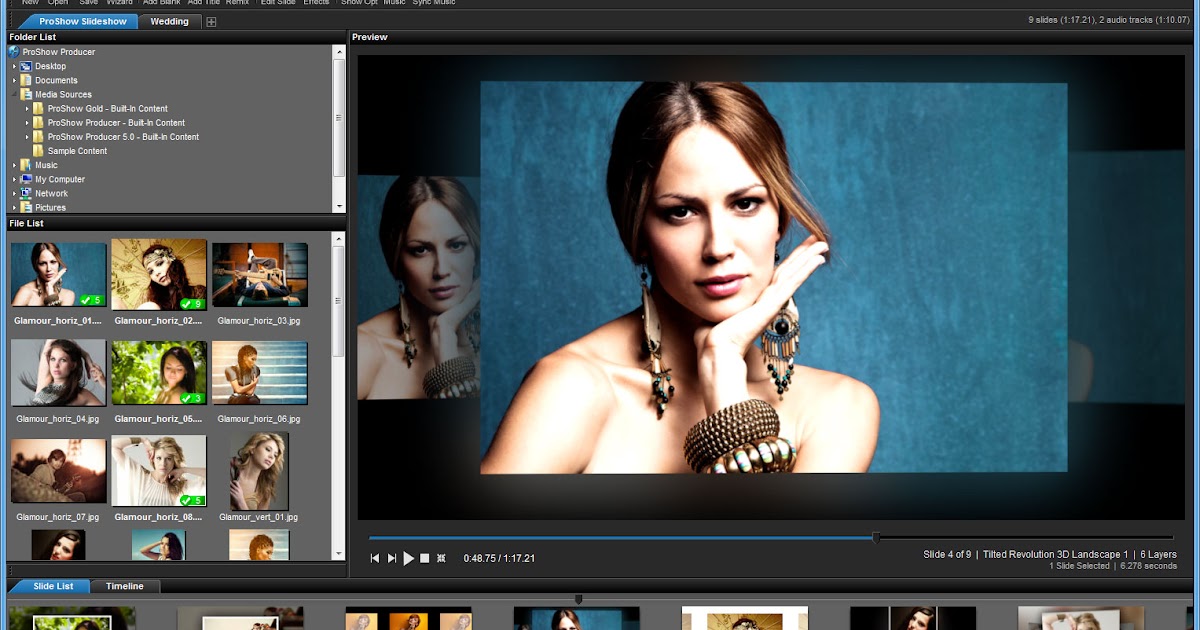The height and width of the screenshot is (630, 1200).
Task: Expand ProShow Producer 5.0 - Built-In Content node
Action: (27, 137)
